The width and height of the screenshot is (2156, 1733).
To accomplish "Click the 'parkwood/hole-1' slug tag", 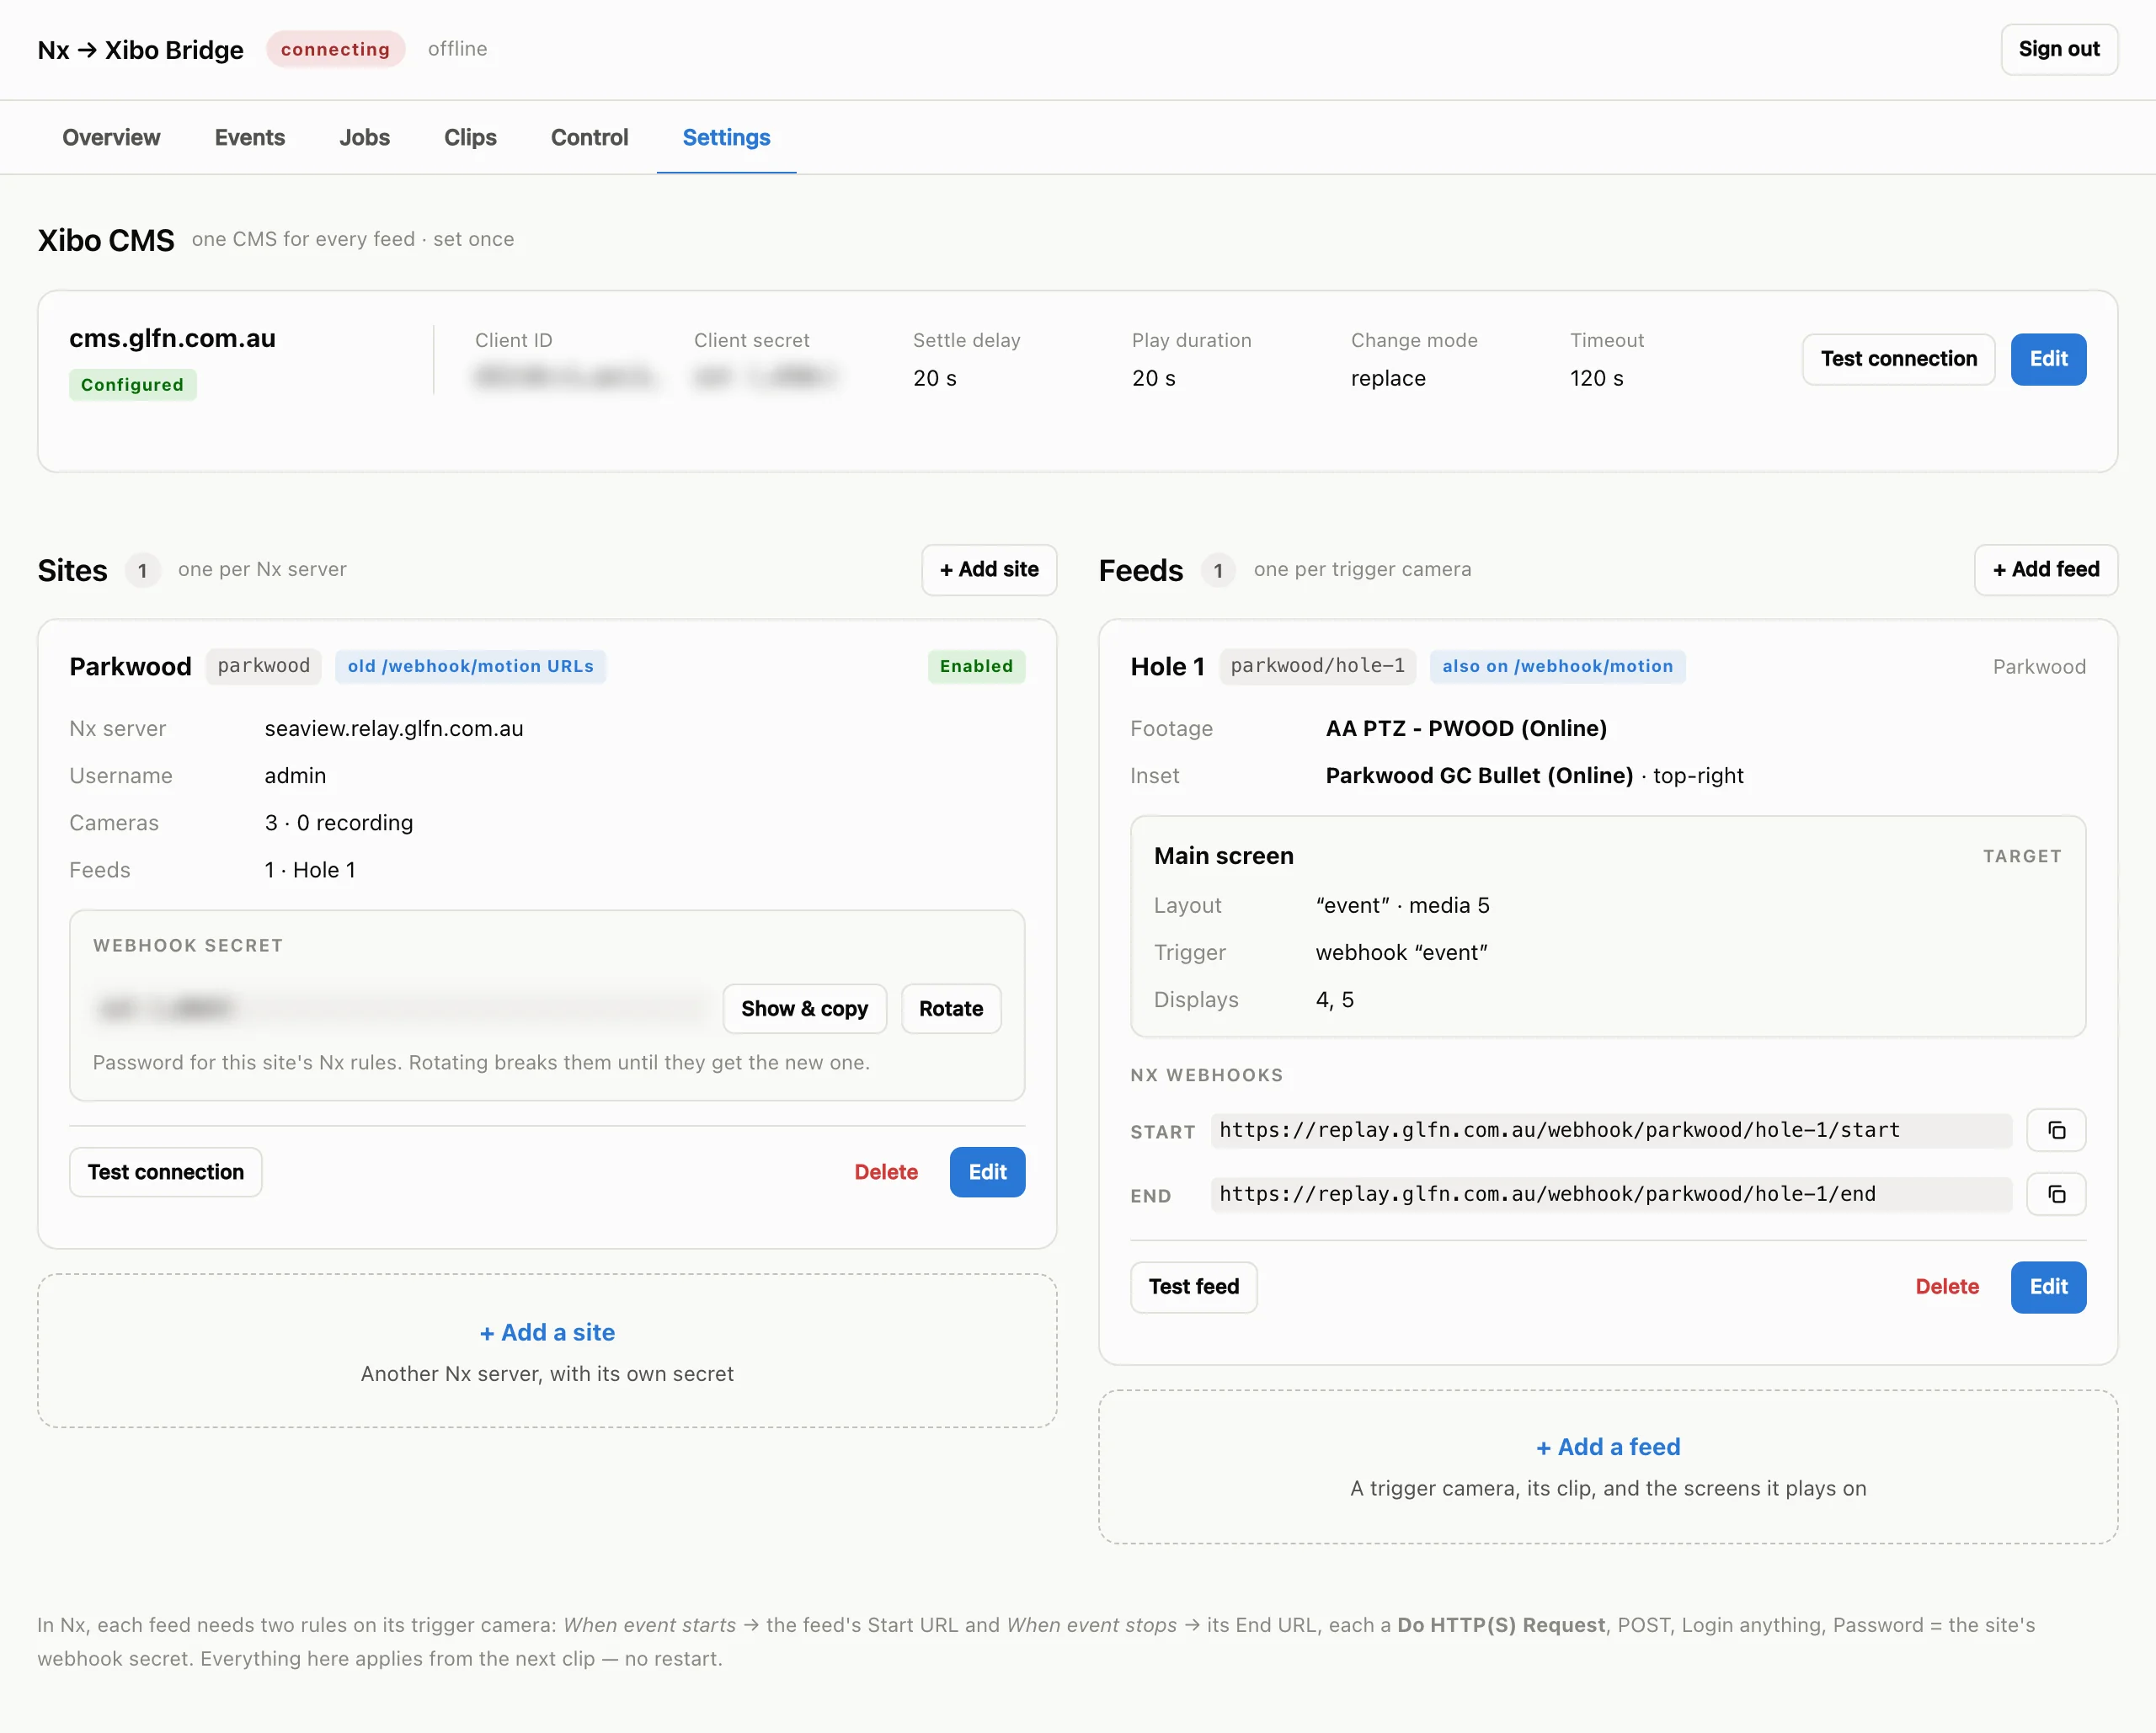I will (1317, 667).
